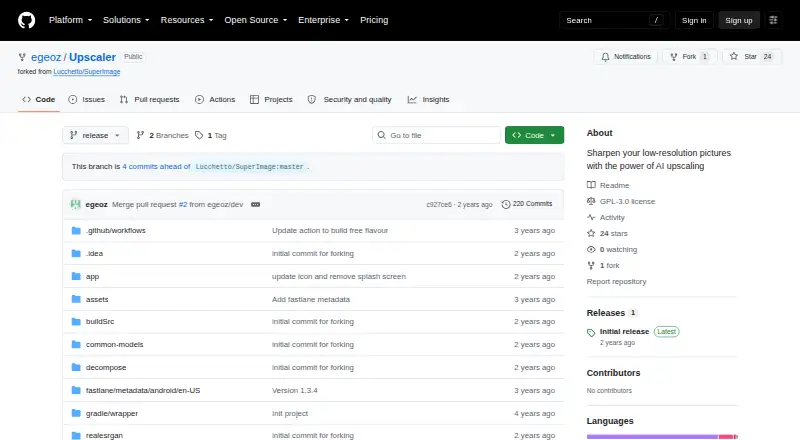Open 'Update action to build free flavour' commit
Screen dimensions: 800x440
(x=330, y=231)
